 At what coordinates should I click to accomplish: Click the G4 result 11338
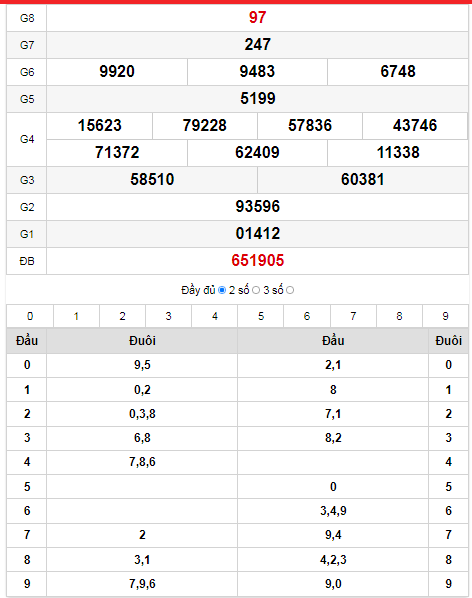[398, 153]
